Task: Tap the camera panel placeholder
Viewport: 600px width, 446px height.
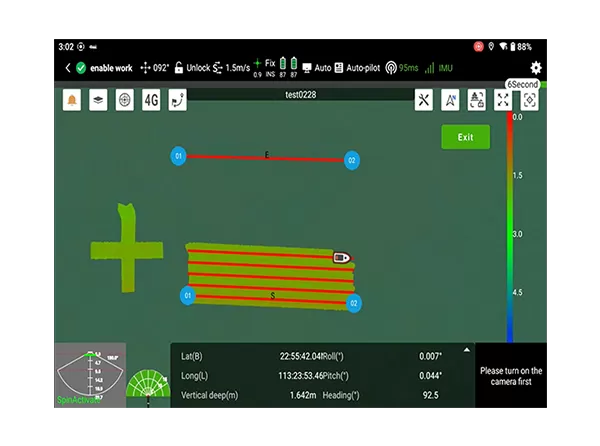Action: click(511, 376)
